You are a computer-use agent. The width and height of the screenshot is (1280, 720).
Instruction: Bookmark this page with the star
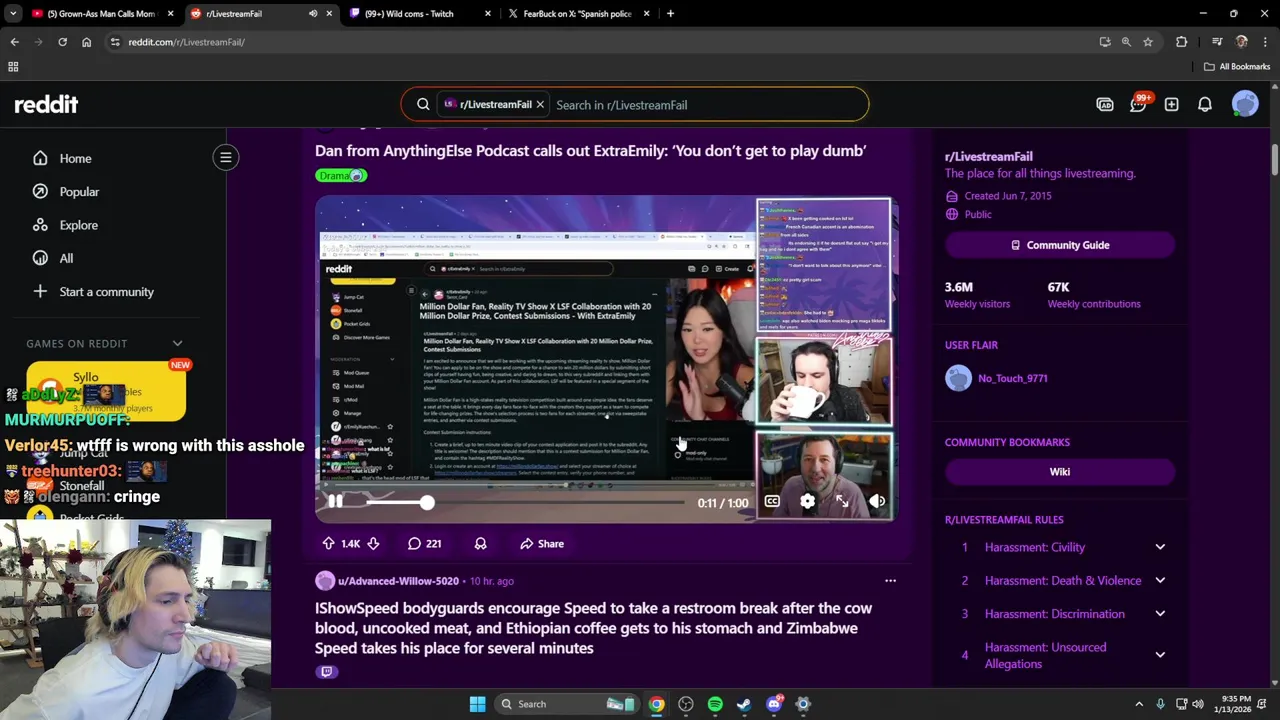(x=1148, y=42)
